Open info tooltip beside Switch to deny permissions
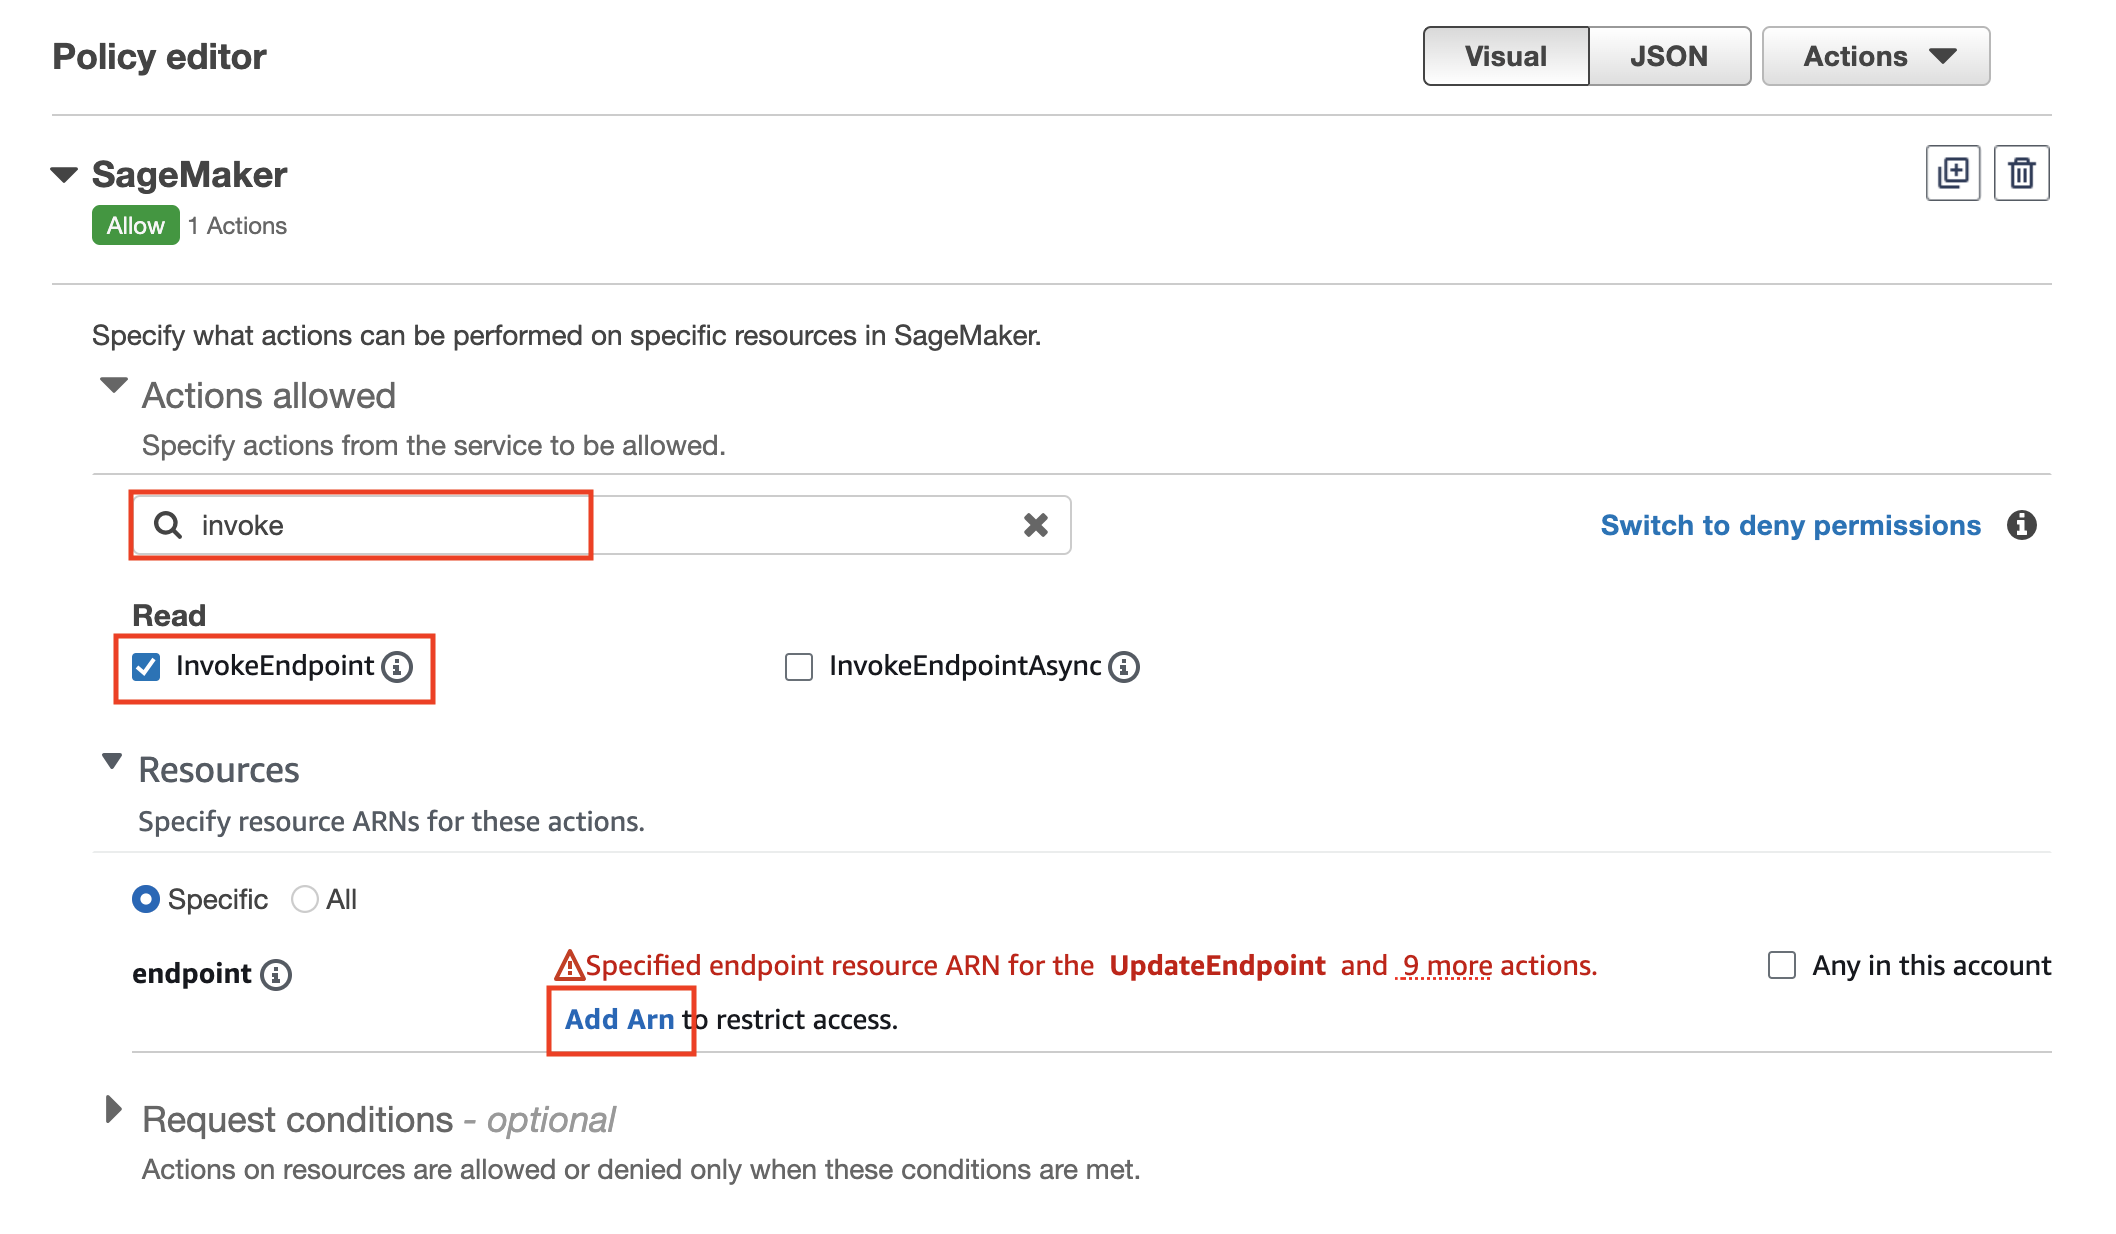 coord(2022,524)
